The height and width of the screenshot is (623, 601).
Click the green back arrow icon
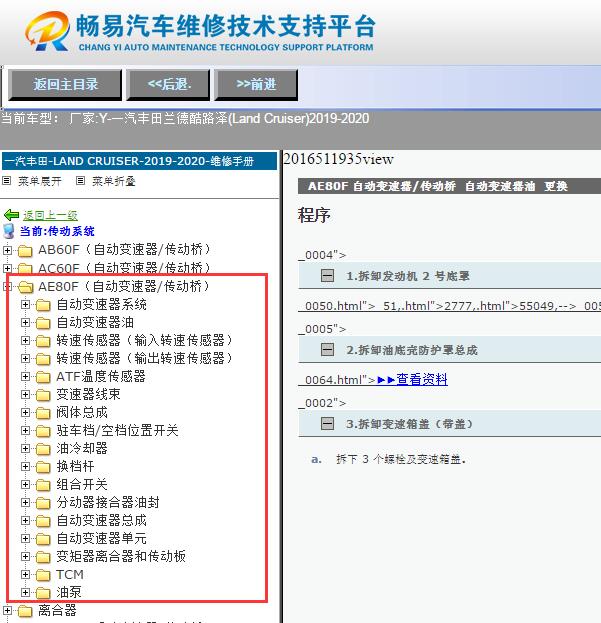(x=11, y=215)
